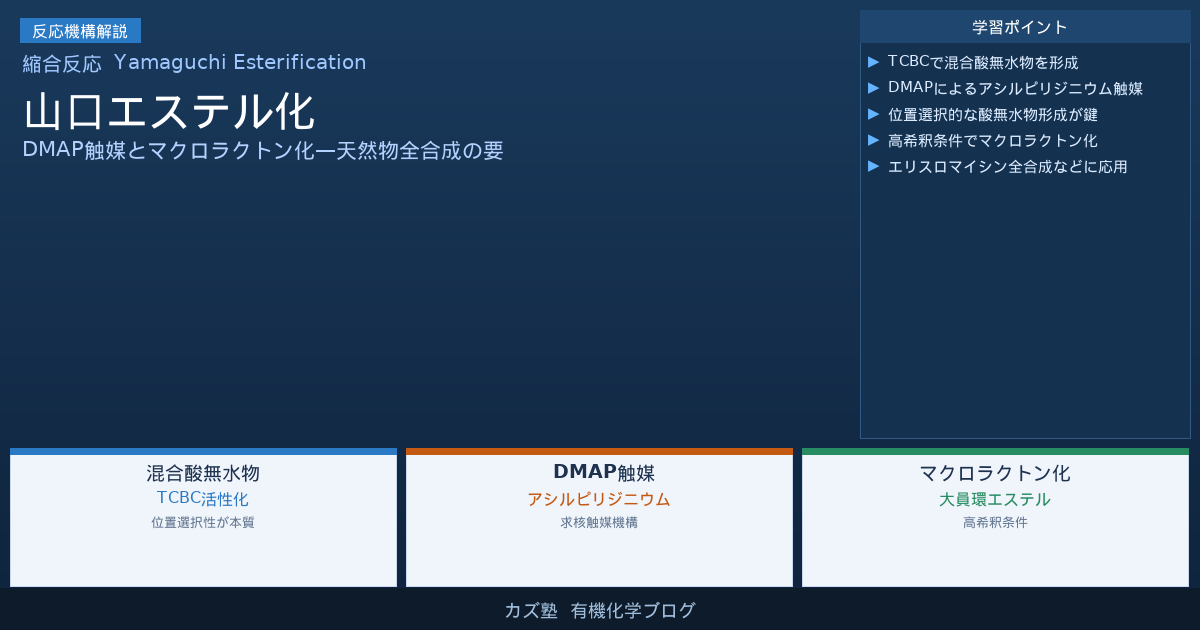Click the green 大員環エステル label
The image size is (1200, 630).
point(995,498)
